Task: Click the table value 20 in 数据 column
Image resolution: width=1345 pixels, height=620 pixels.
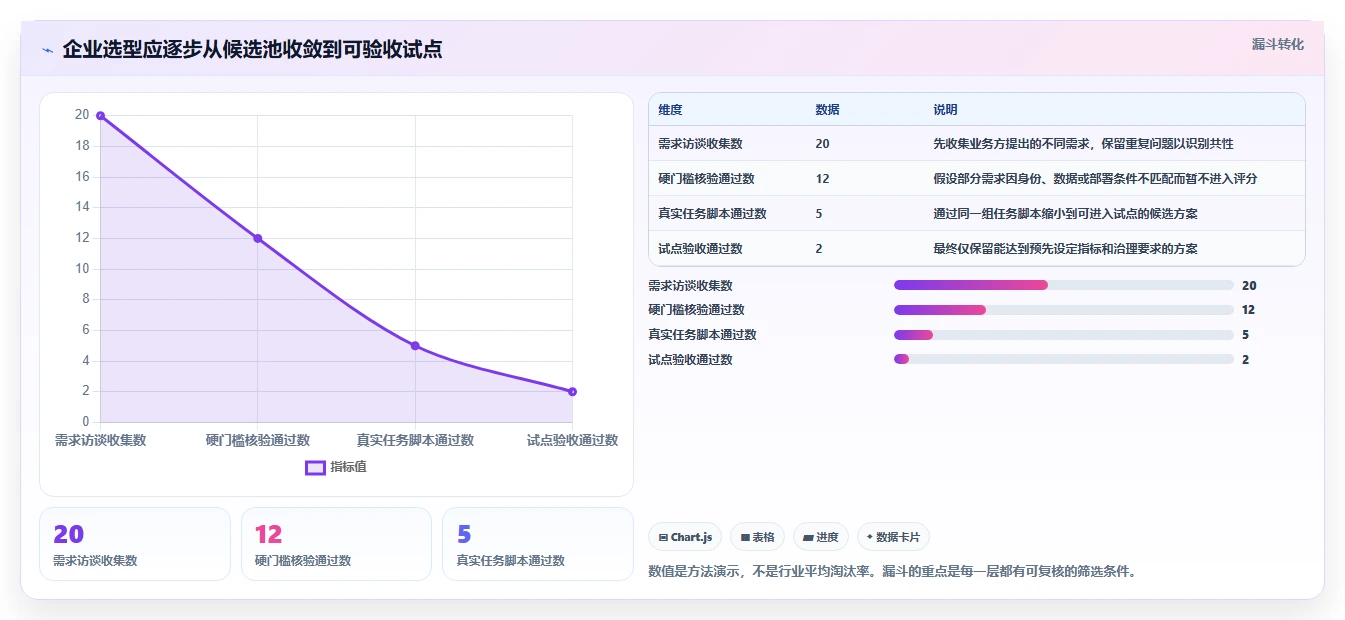Action: click(822, 144)
